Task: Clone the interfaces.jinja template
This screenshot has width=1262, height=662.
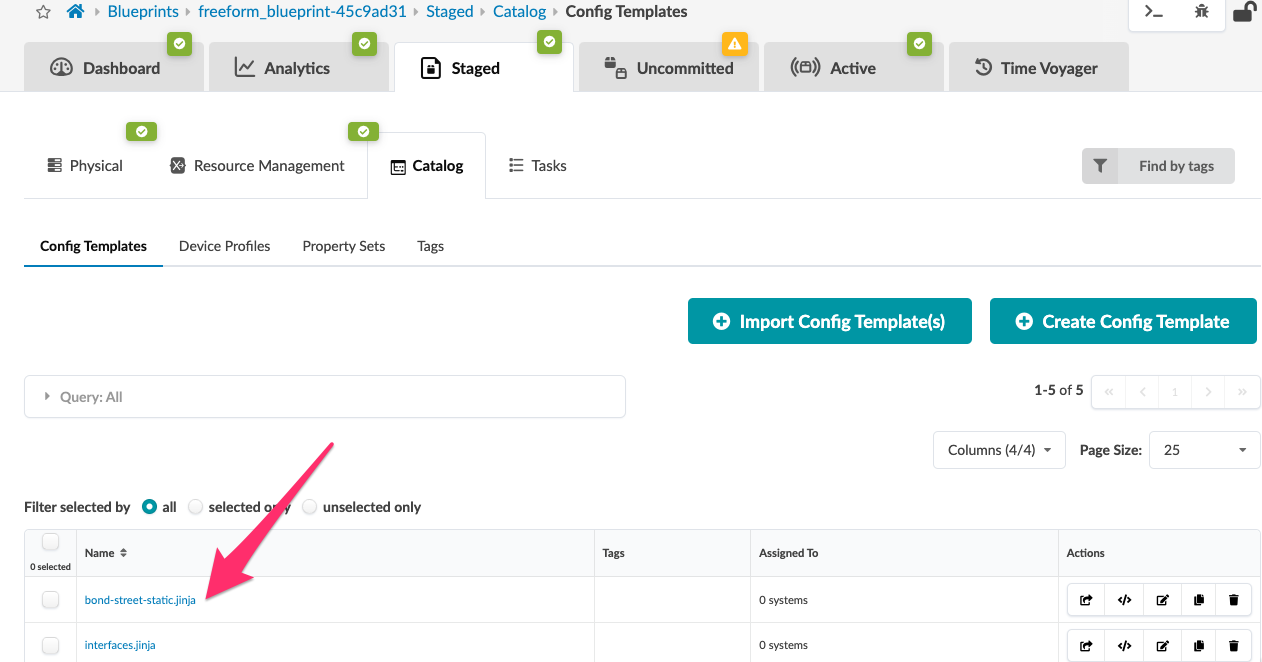Action: [x=1199, y=645]
